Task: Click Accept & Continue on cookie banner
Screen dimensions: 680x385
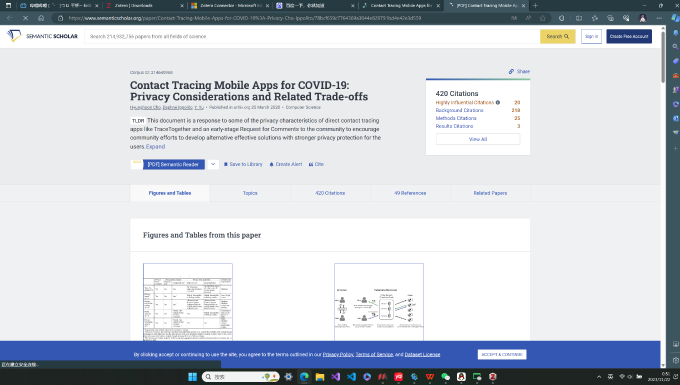Action: 502,354
